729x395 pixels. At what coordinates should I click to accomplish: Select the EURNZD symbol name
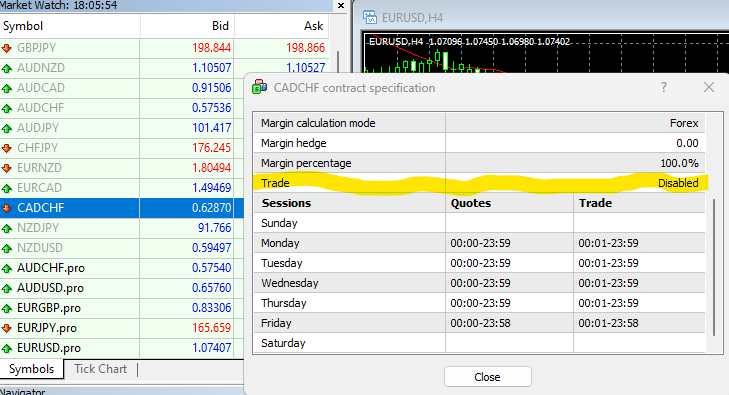click(40, 168)
